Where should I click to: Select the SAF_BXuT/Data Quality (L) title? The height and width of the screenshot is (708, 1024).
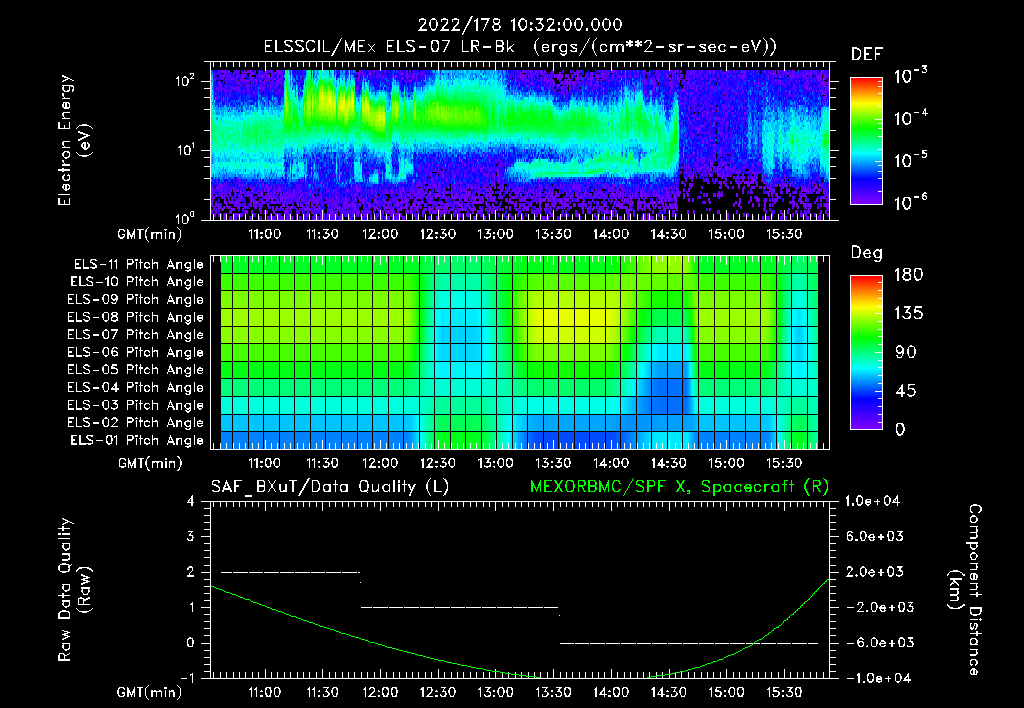(330, 487)
